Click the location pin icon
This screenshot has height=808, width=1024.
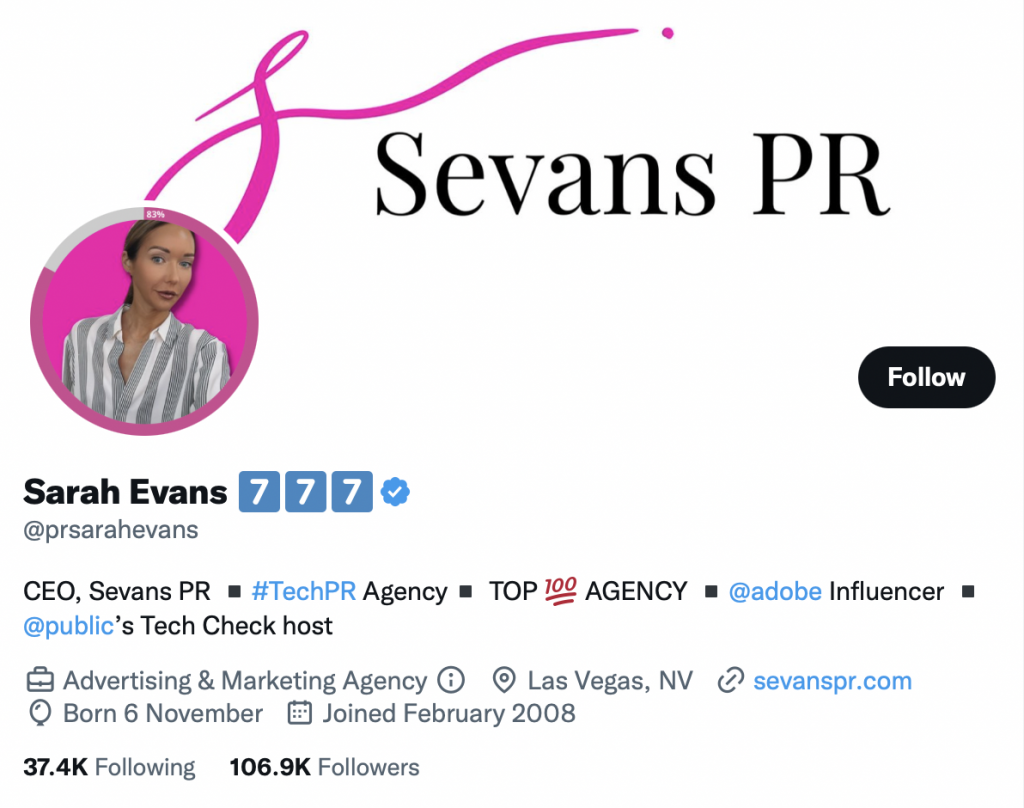click(504, 680)
